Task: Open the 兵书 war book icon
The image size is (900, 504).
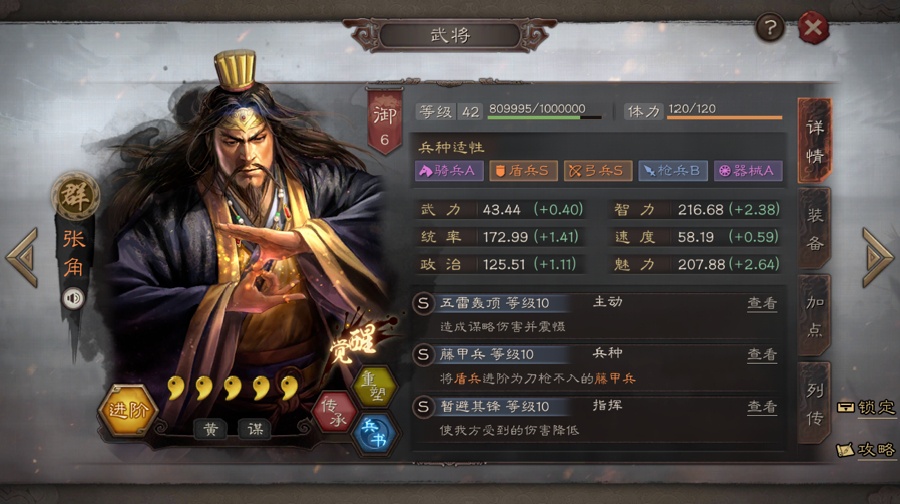Action: pos(374,433)
